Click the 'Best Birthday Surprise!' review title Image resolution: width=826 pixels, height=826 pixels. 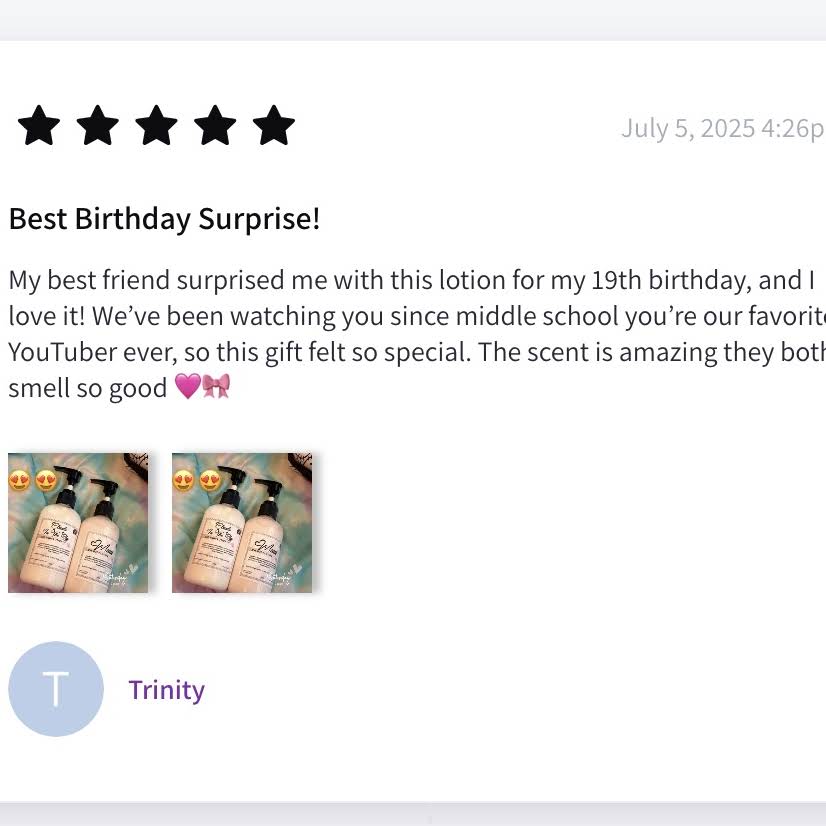[x=164, y=219]
